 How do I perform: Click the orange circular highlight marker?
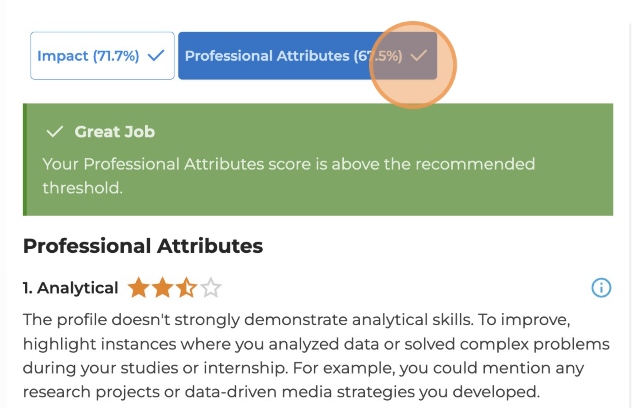pyautogui.click(x=413, y=64)
